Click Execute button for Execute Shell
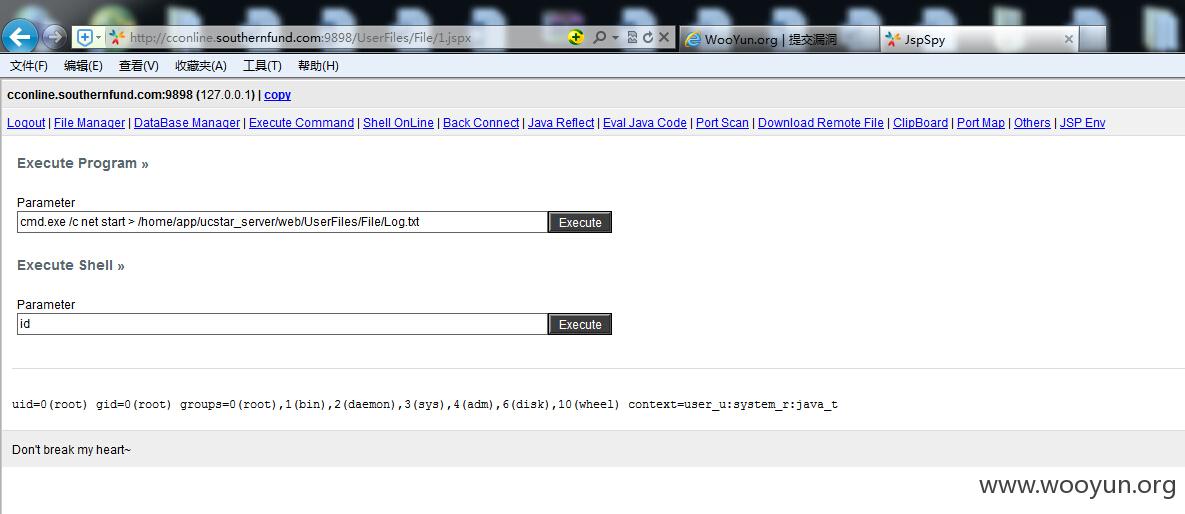1185x514 pixels. 580,324
